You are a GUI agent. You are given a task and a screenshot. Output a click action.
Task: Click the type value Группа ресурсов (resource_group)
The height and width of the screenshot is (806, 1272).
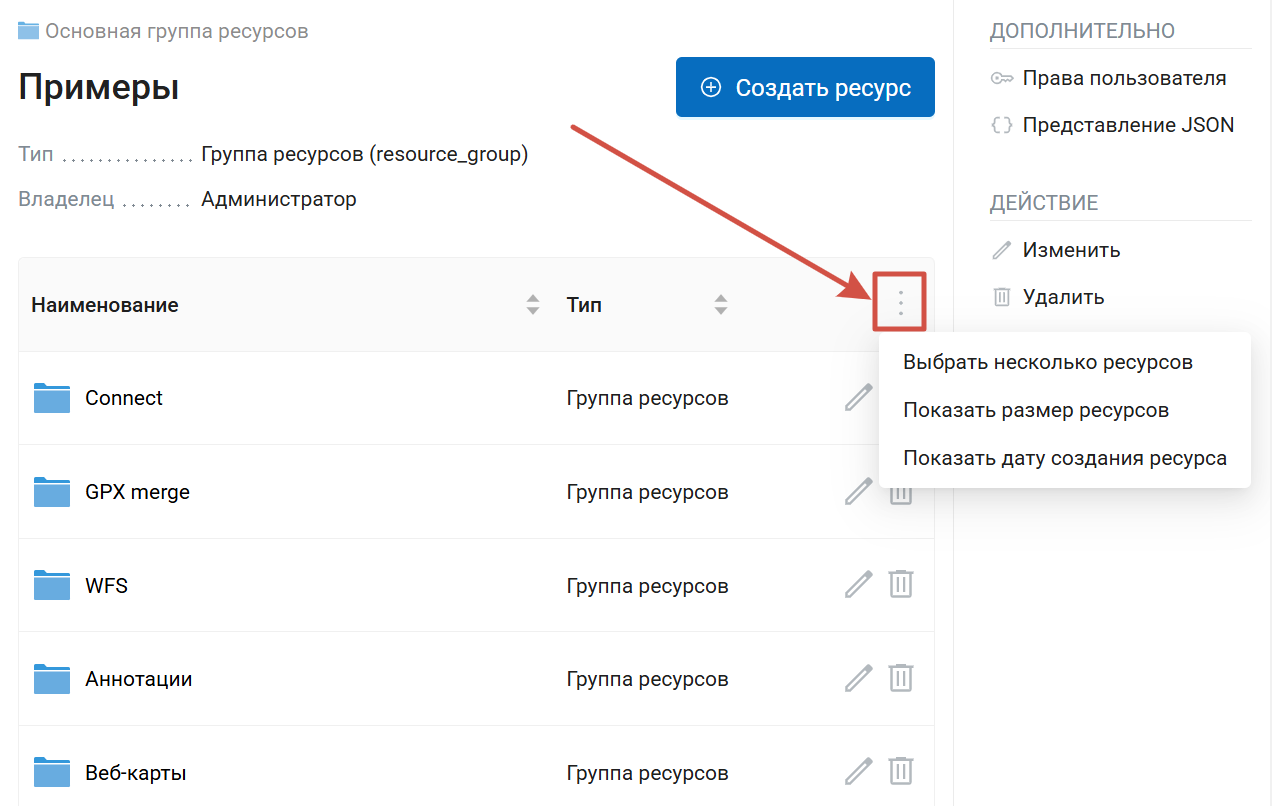tap(365, 155)
